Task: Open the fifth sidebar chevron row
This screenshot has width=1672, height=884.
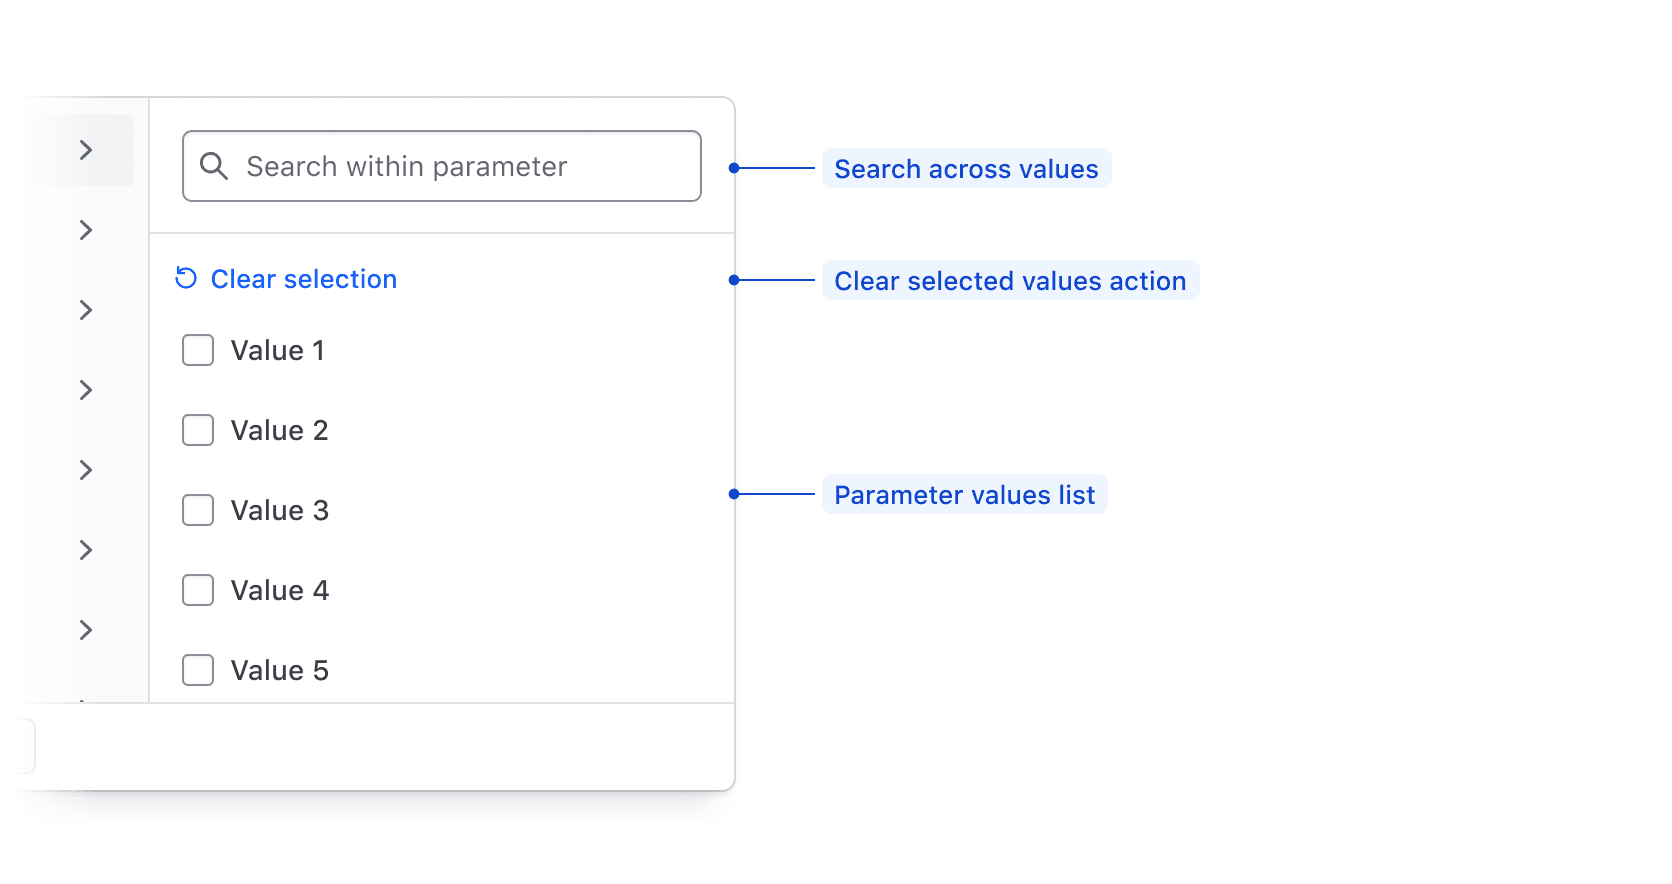Action: coord(86,470)
